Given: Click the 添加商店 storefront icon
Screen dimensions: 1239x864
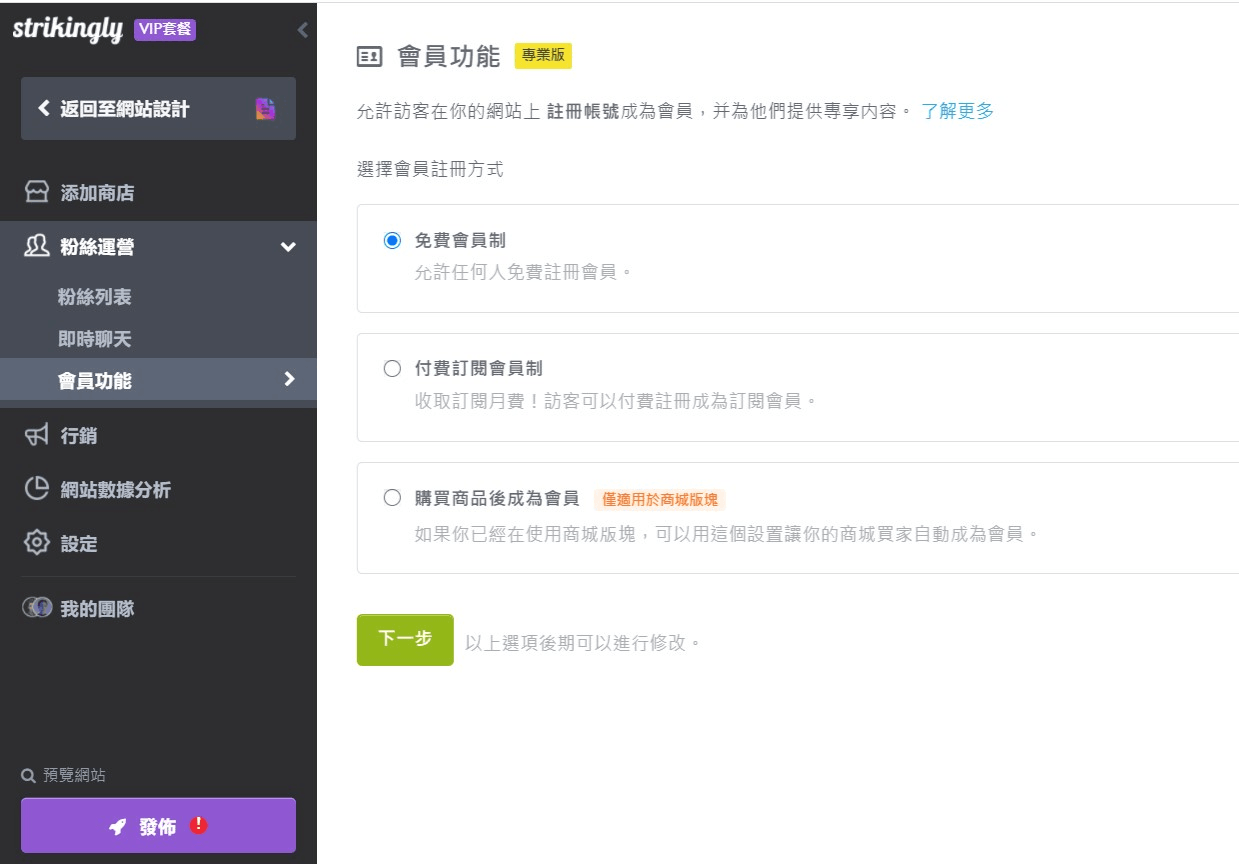Looking at the screenshot, I should tap(36, 192).
